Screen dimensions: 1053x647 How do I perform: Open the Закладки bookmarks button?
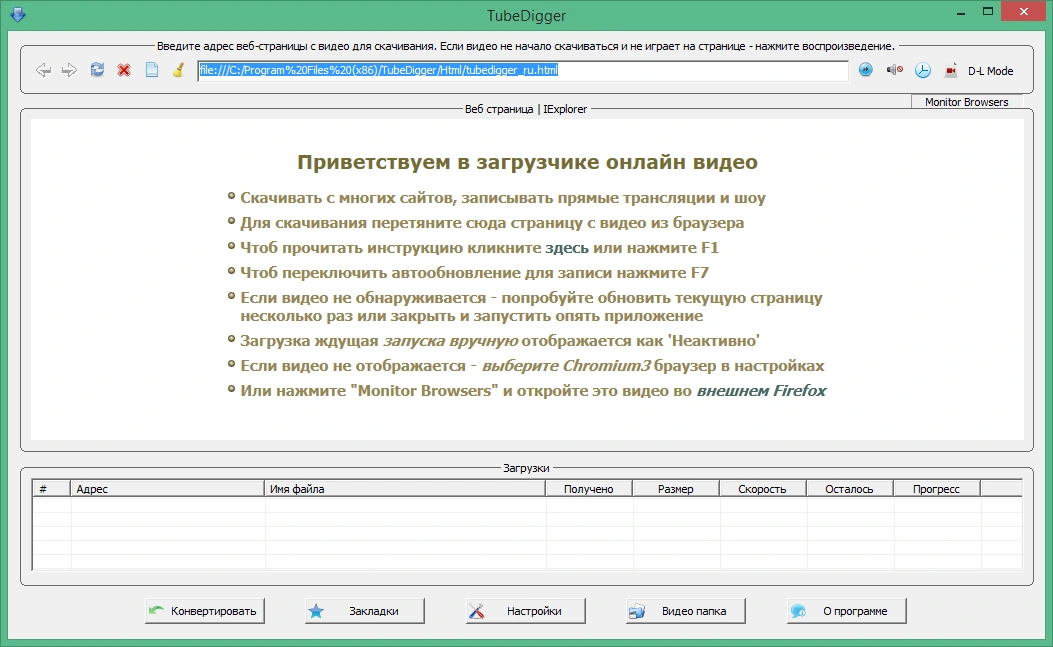click(x=365, y=611)
